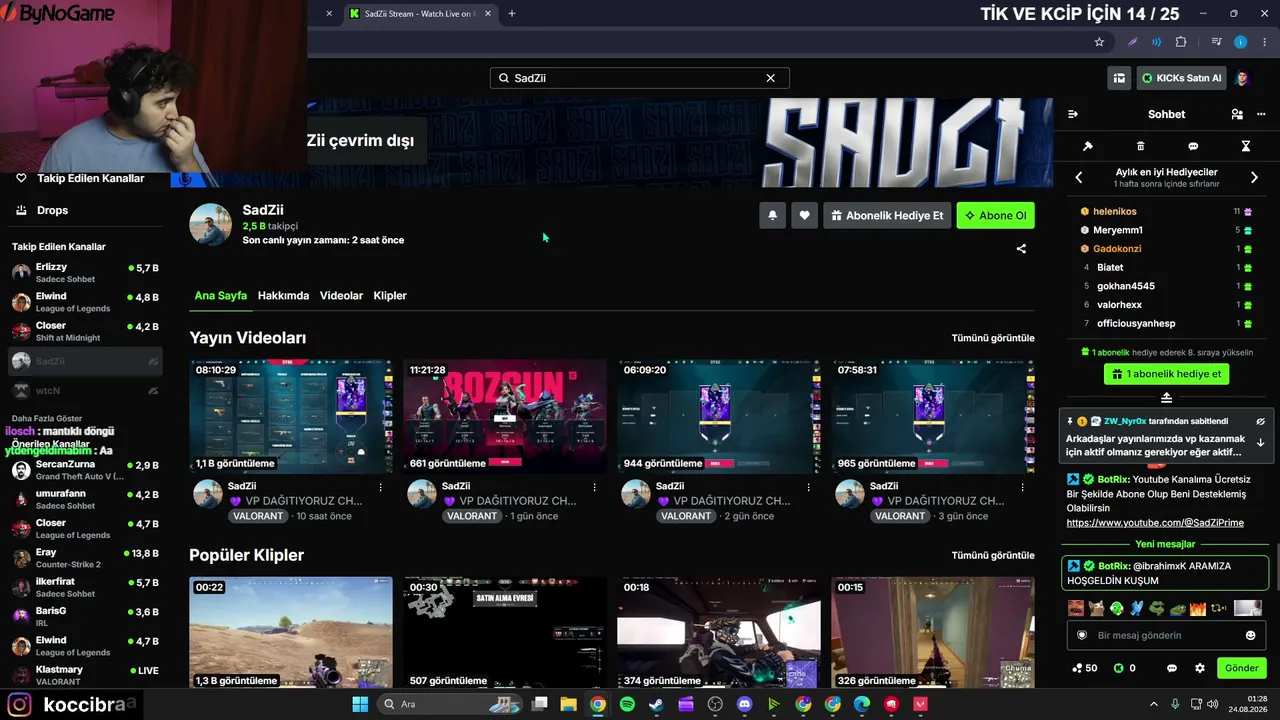Viewport: 1280px width, 720px height.
Task: Gift one subscription with green button
Action: (1166, 374)
